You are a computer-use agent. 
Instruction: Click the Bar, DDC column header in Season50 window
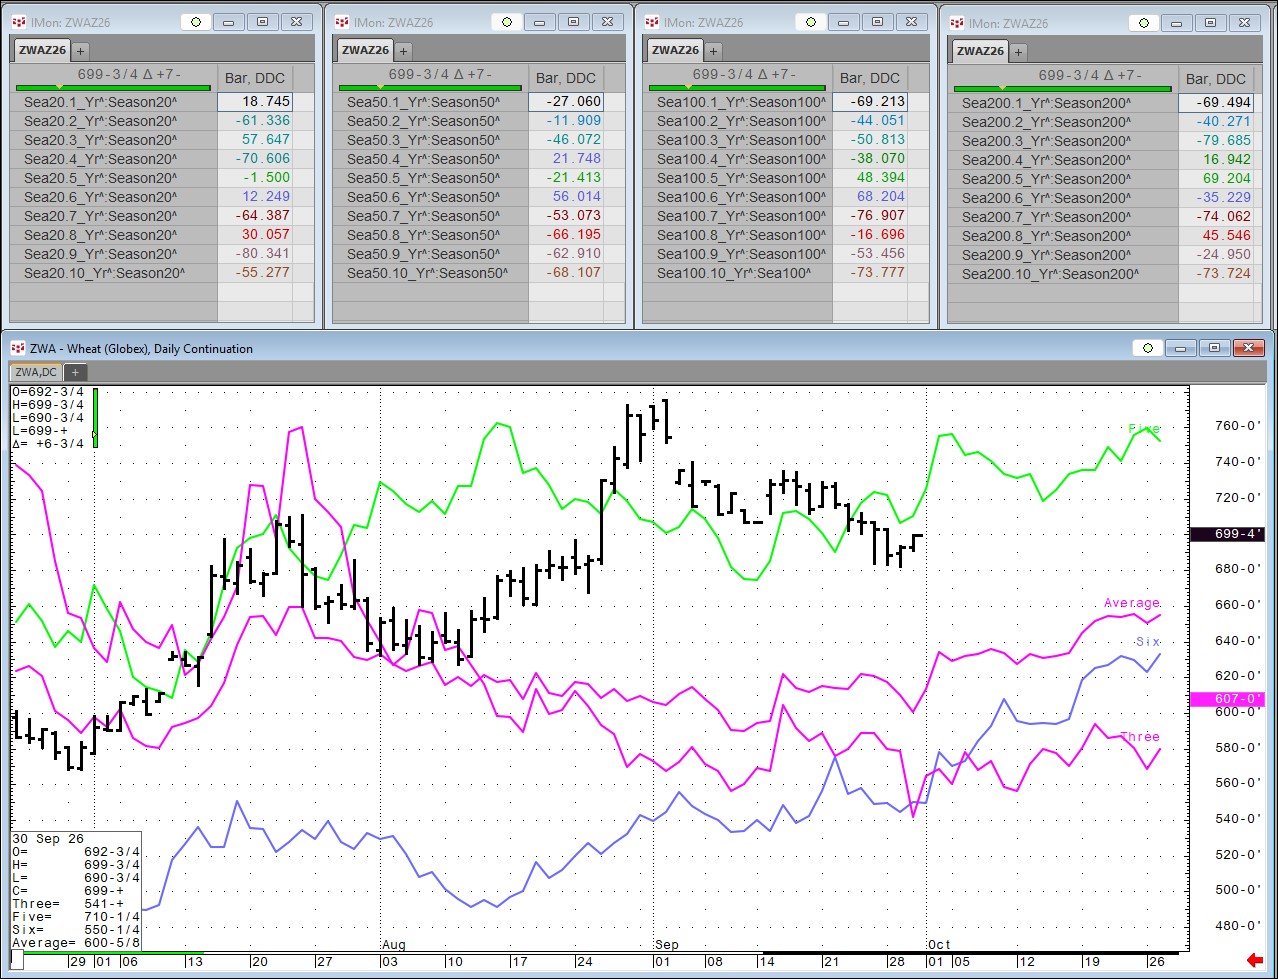tap(566, 78)
